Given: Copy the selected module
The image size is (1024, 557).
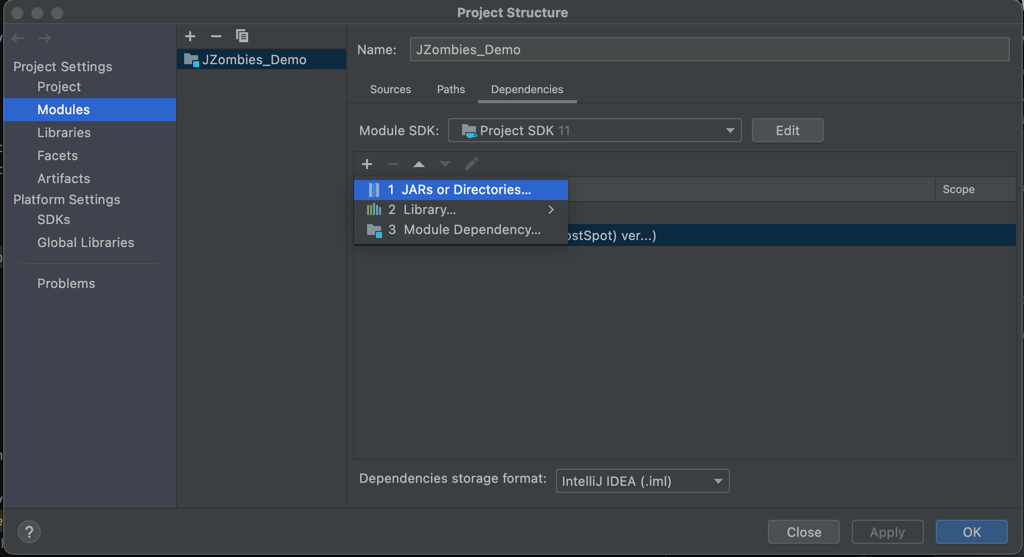Looking at the screenshot, I should tap(242, 36).
